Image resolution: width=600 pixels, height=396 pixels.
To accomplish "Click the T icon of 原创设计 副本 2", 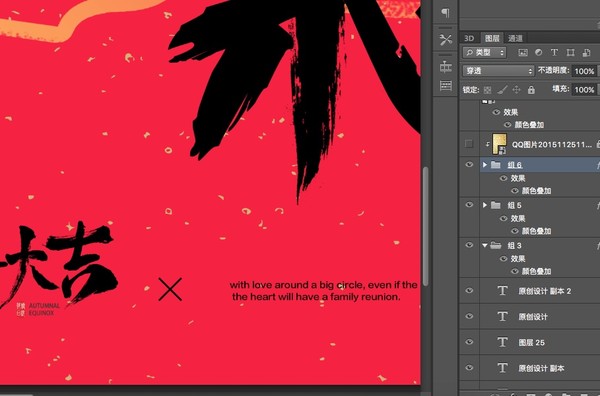I will click(x=502, y=290).
